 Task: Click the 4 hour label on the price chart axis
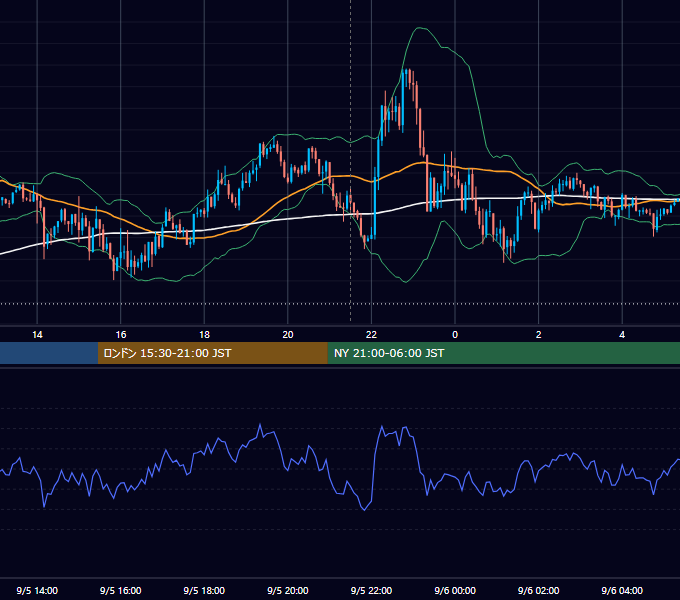pos(622,335)
